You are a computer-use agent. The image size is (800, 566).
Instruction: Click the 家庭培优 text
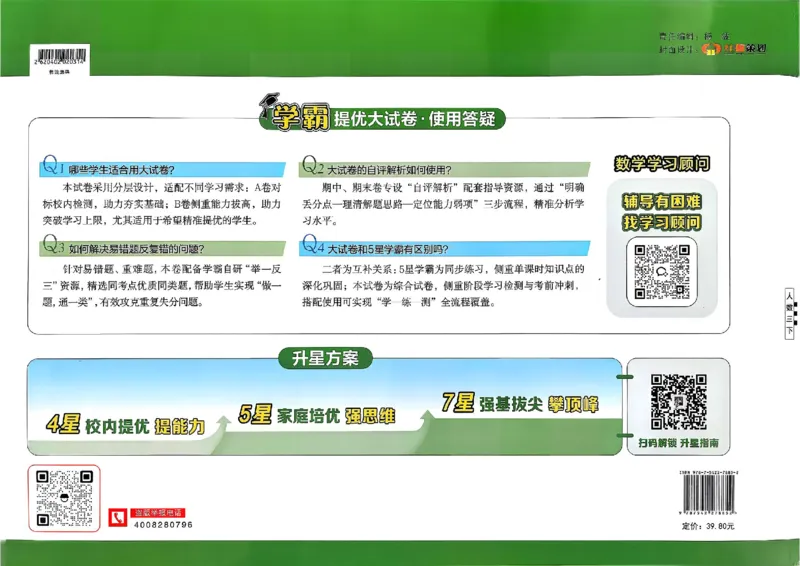click(309, 416)
